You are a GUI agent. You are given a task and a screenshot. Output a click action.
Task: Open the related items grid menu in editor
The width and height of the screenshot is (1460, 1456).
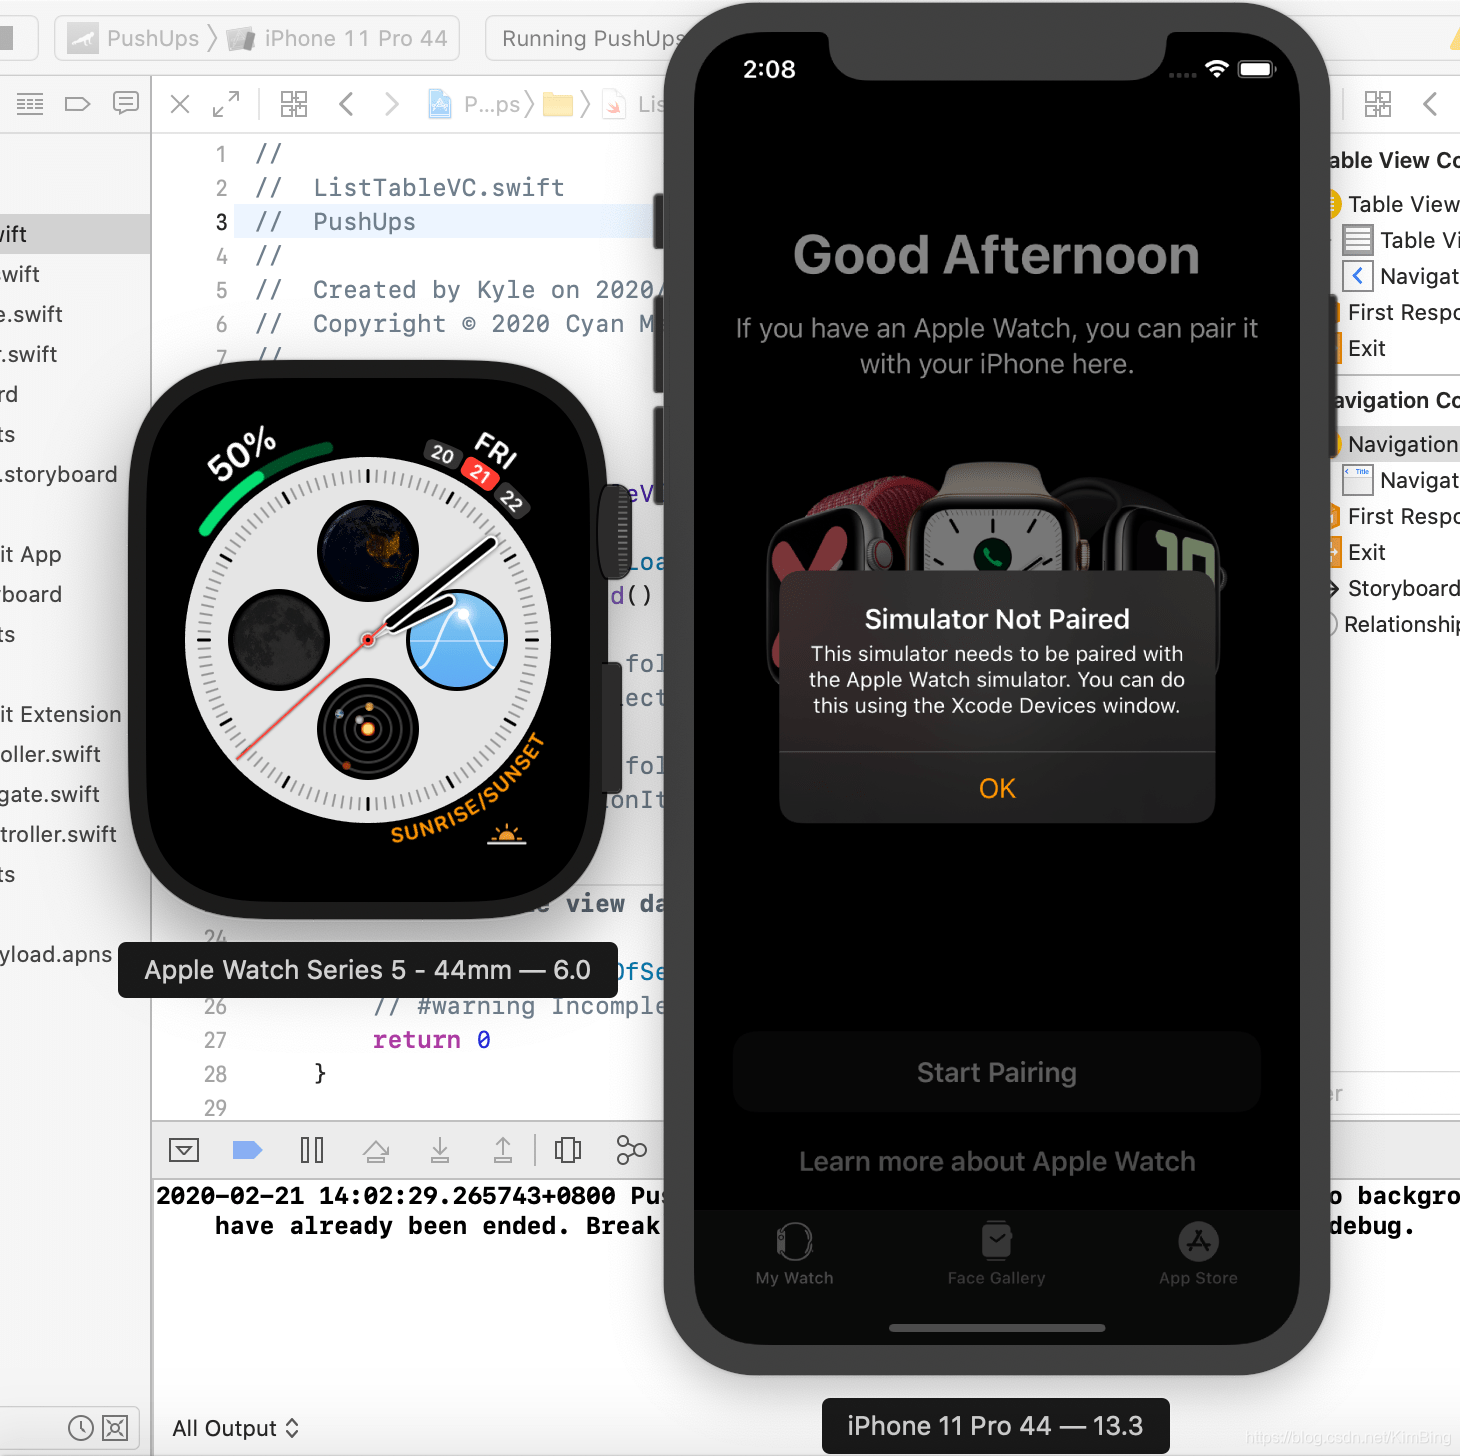tap(294, 104)
